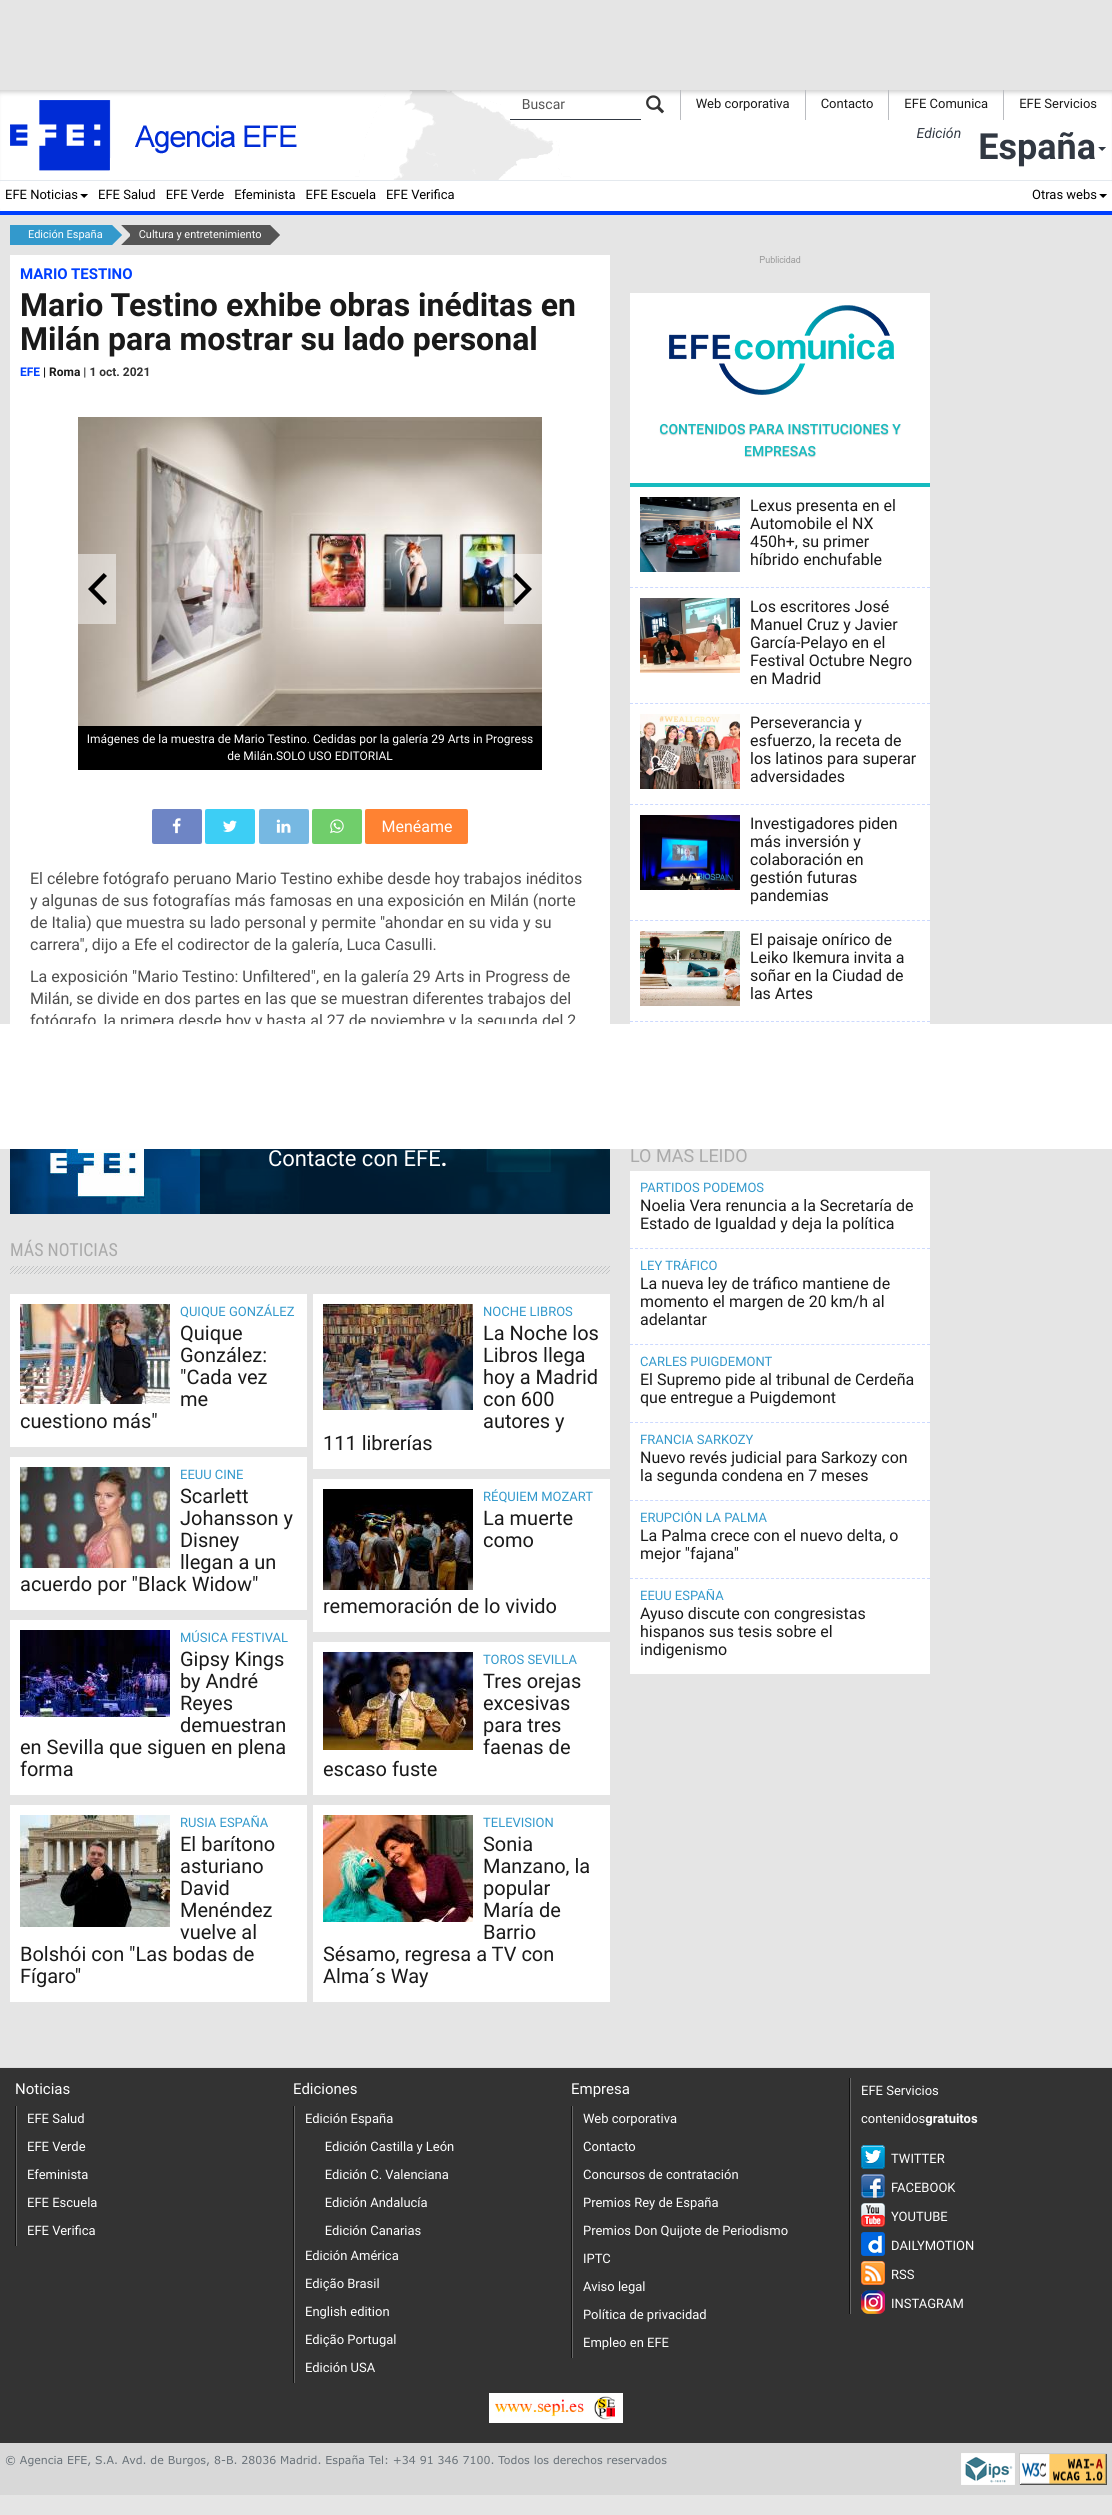1112x2515 pixels.
Task: Share article on Twitter button
Action: point(230,826)
